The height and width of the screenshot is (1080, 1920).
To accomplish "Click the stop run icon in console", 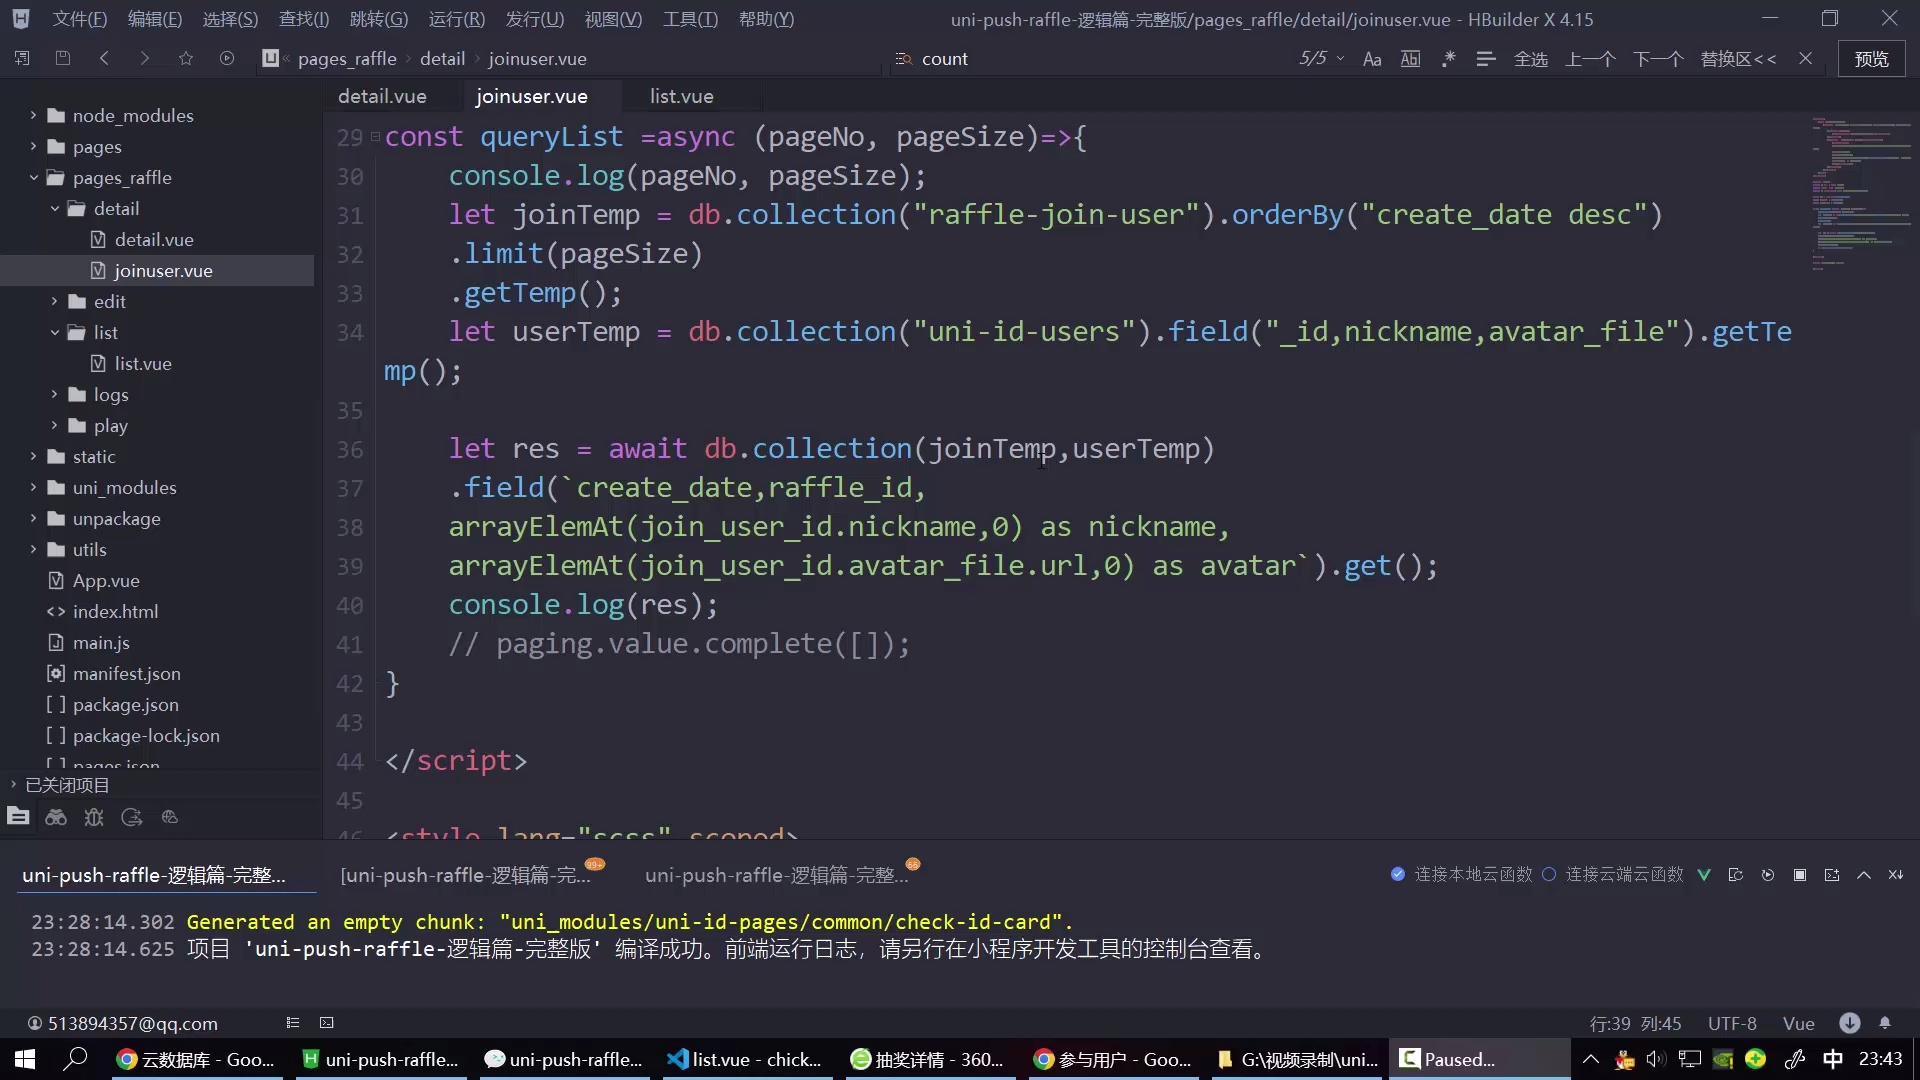I will point(1800,875).
